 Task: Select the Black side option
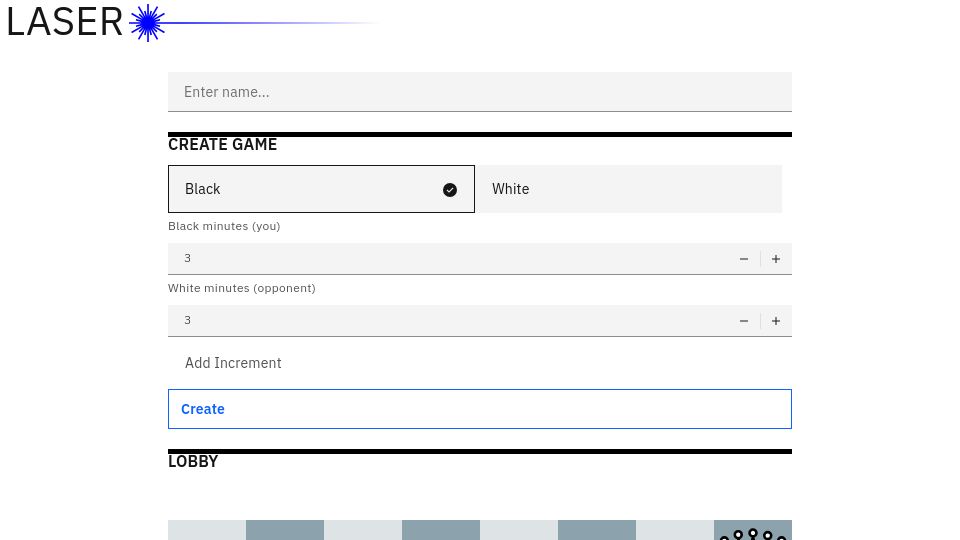(321, 189)
